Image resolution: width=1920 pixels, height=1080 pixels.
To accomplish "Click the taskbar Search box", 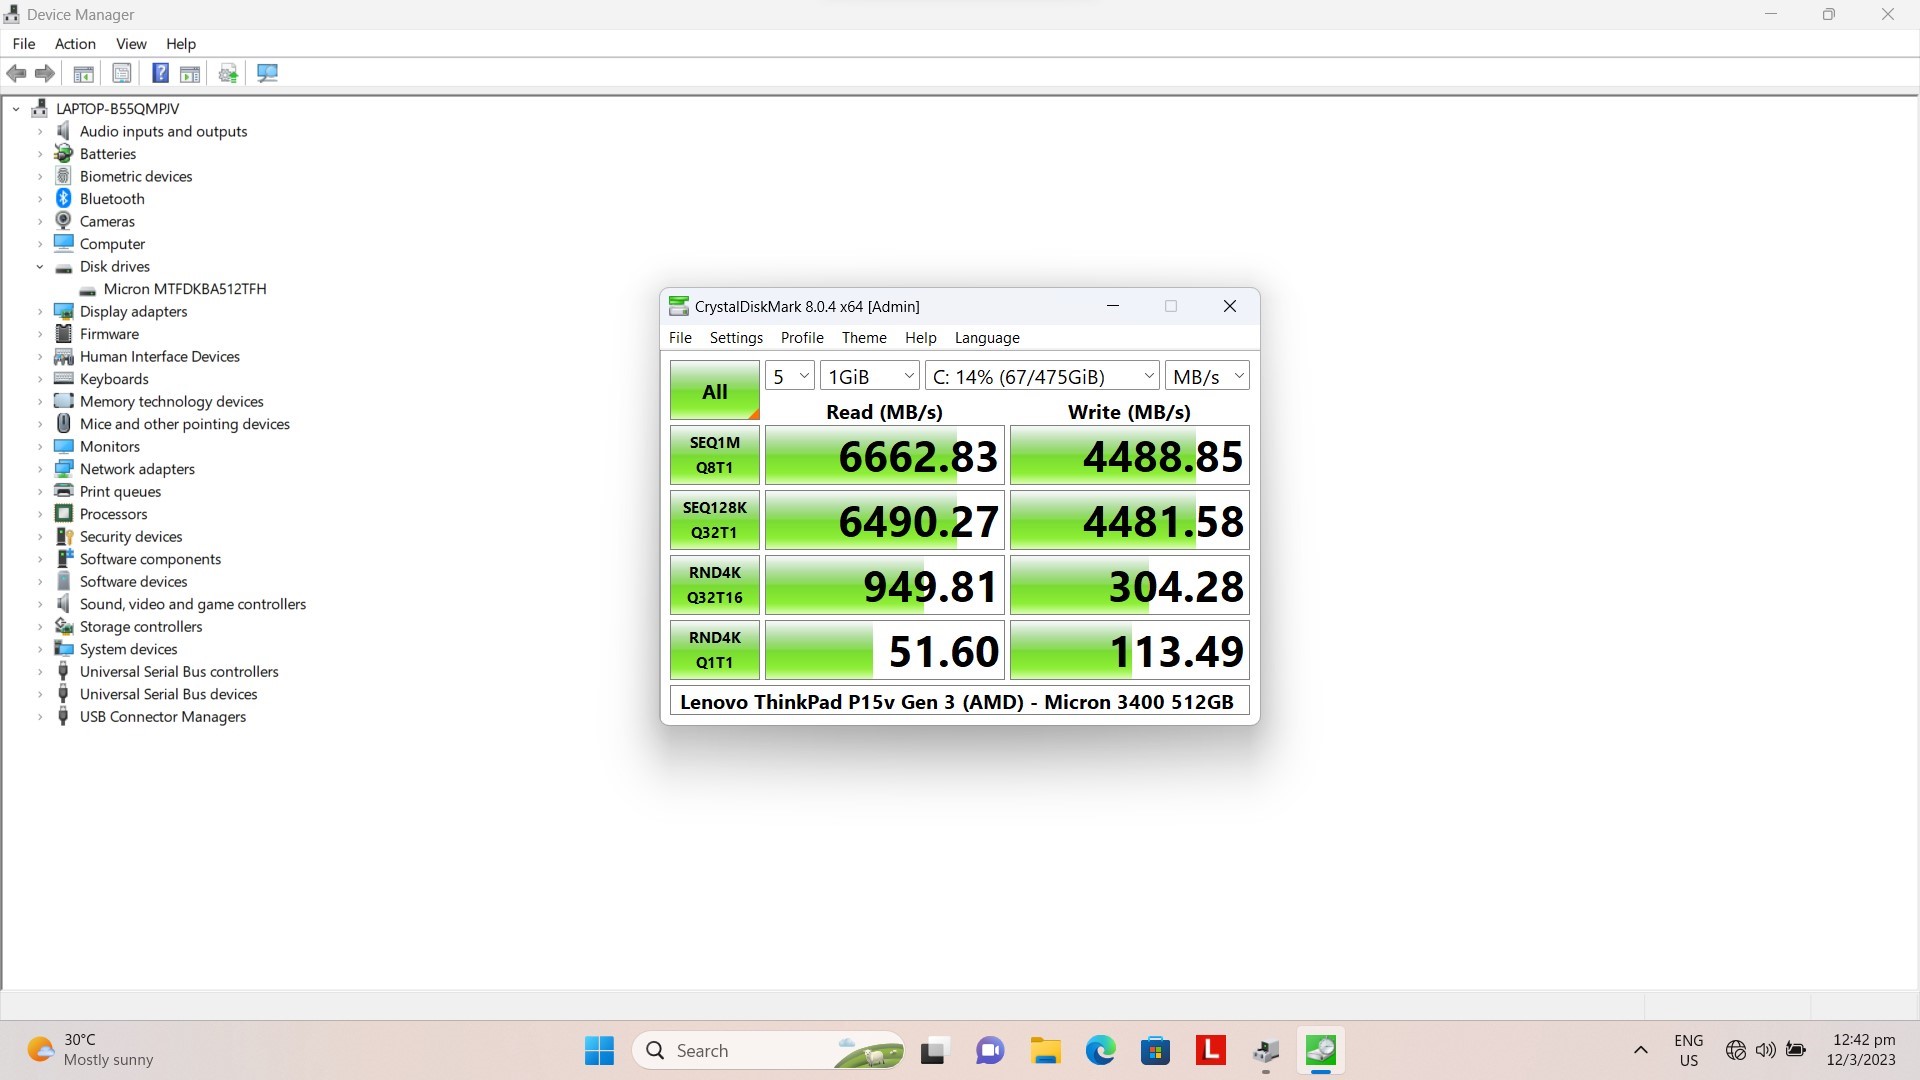I will click(x=769, y=1050).
